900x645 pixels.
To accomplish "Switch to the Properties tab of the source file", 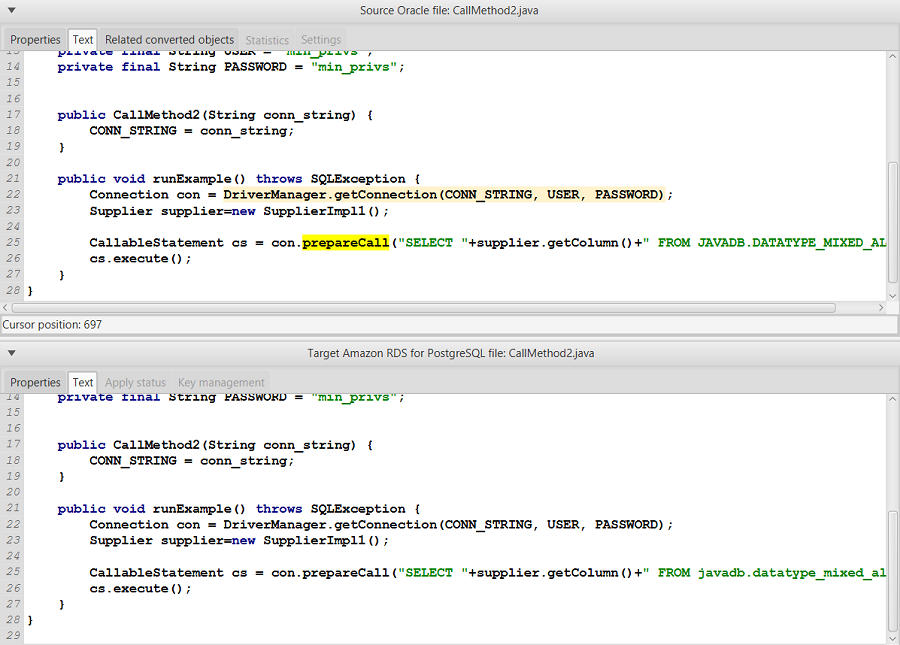I will (x=35, y=39).
